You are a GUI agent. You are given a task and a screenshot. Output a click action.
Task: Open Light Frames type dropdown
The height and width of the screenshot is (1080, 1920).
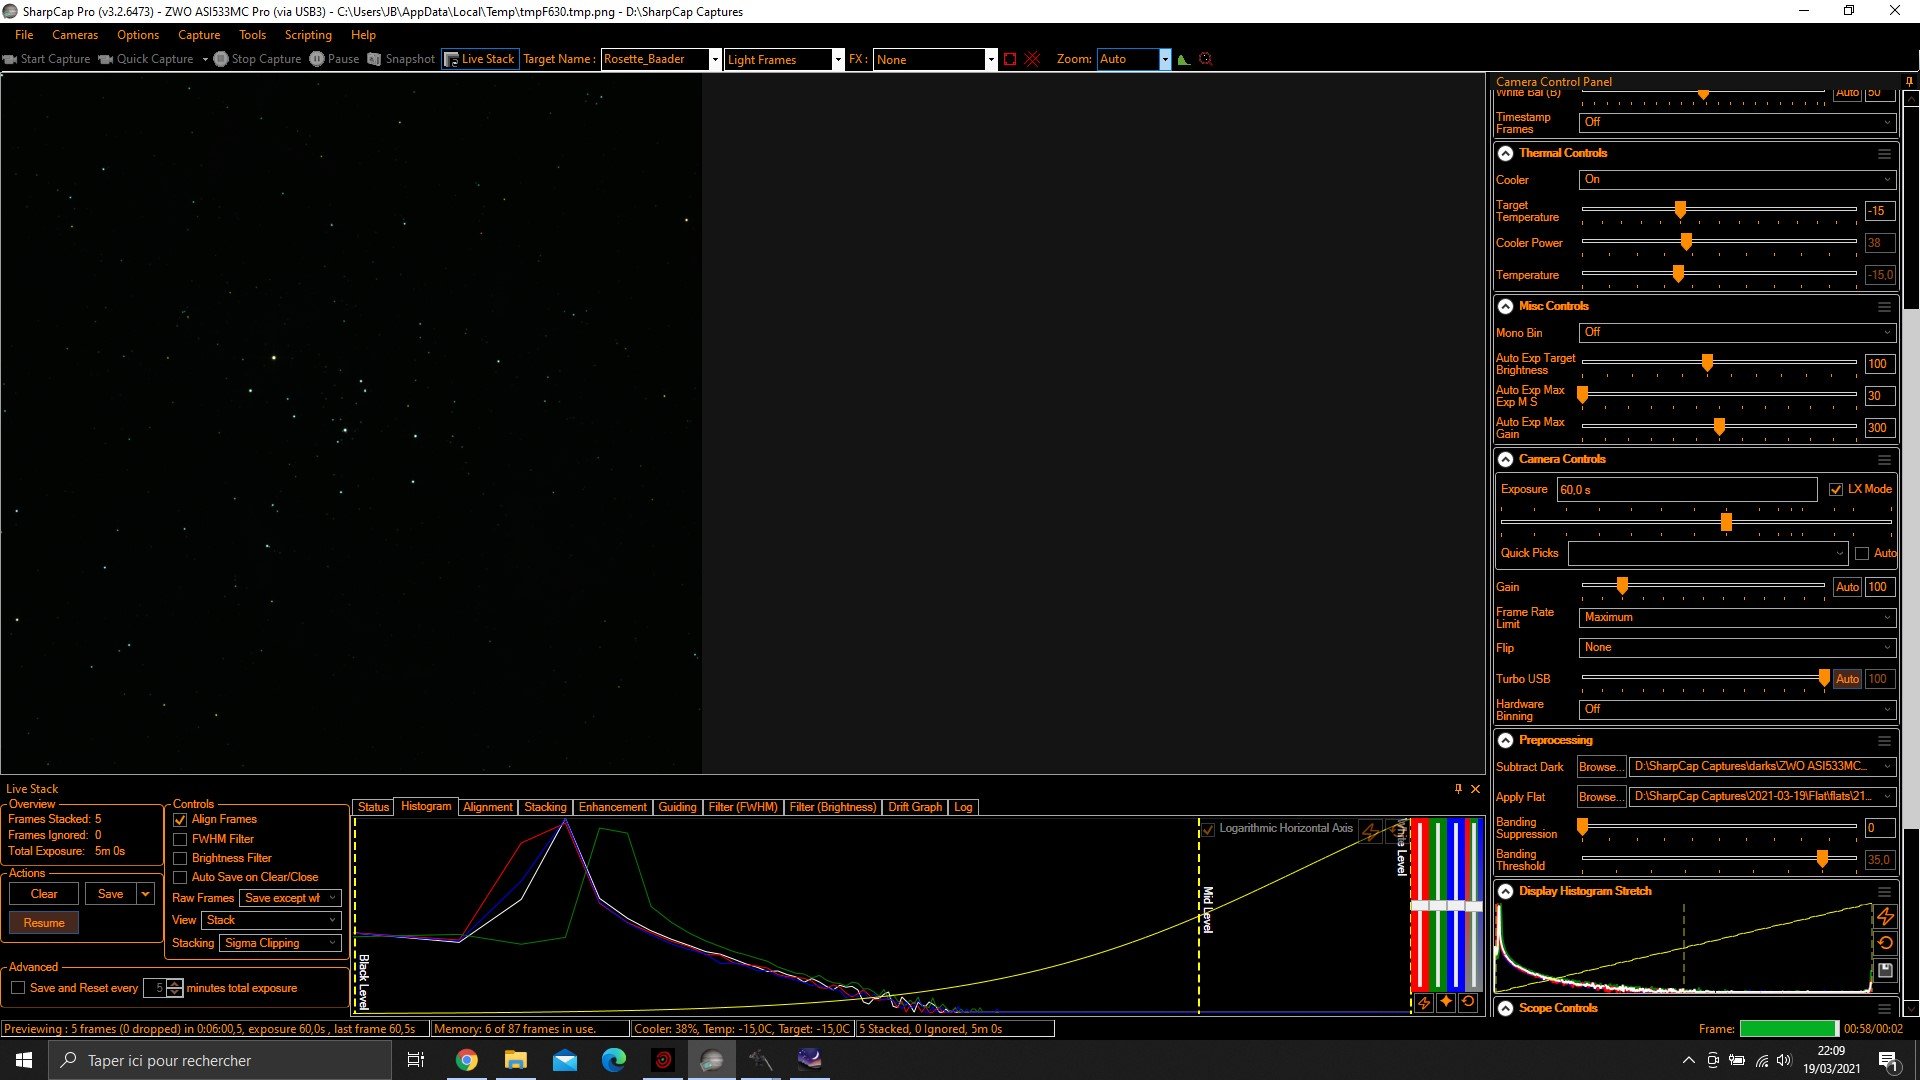782,59
